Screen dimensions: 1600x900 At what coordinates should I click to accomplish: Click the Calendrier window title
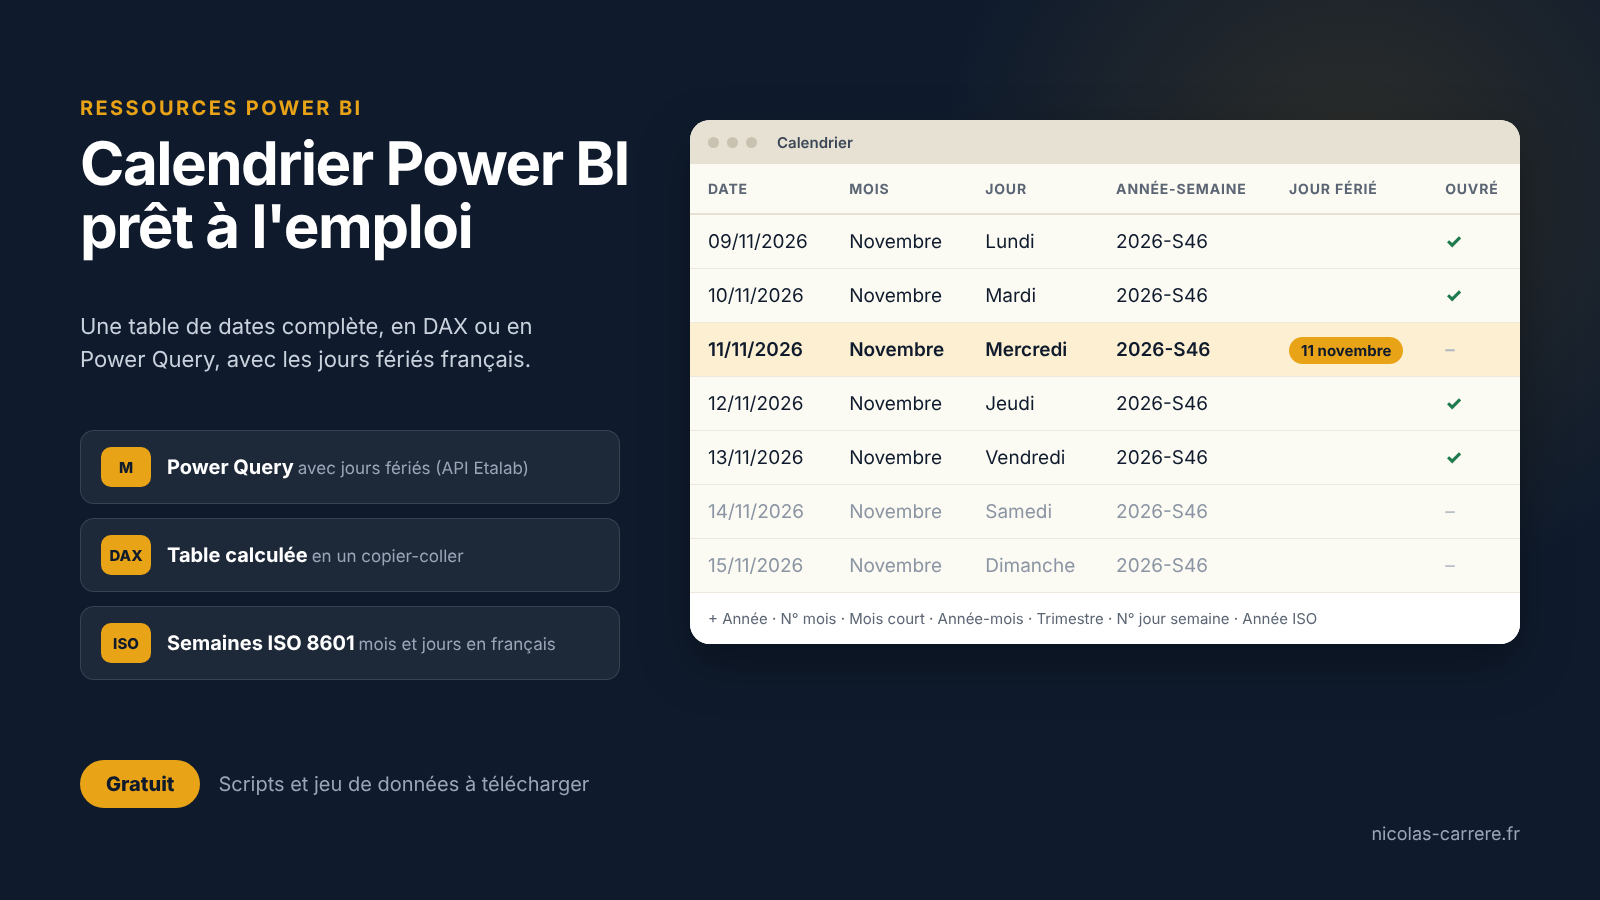click(x=815, y=143)
